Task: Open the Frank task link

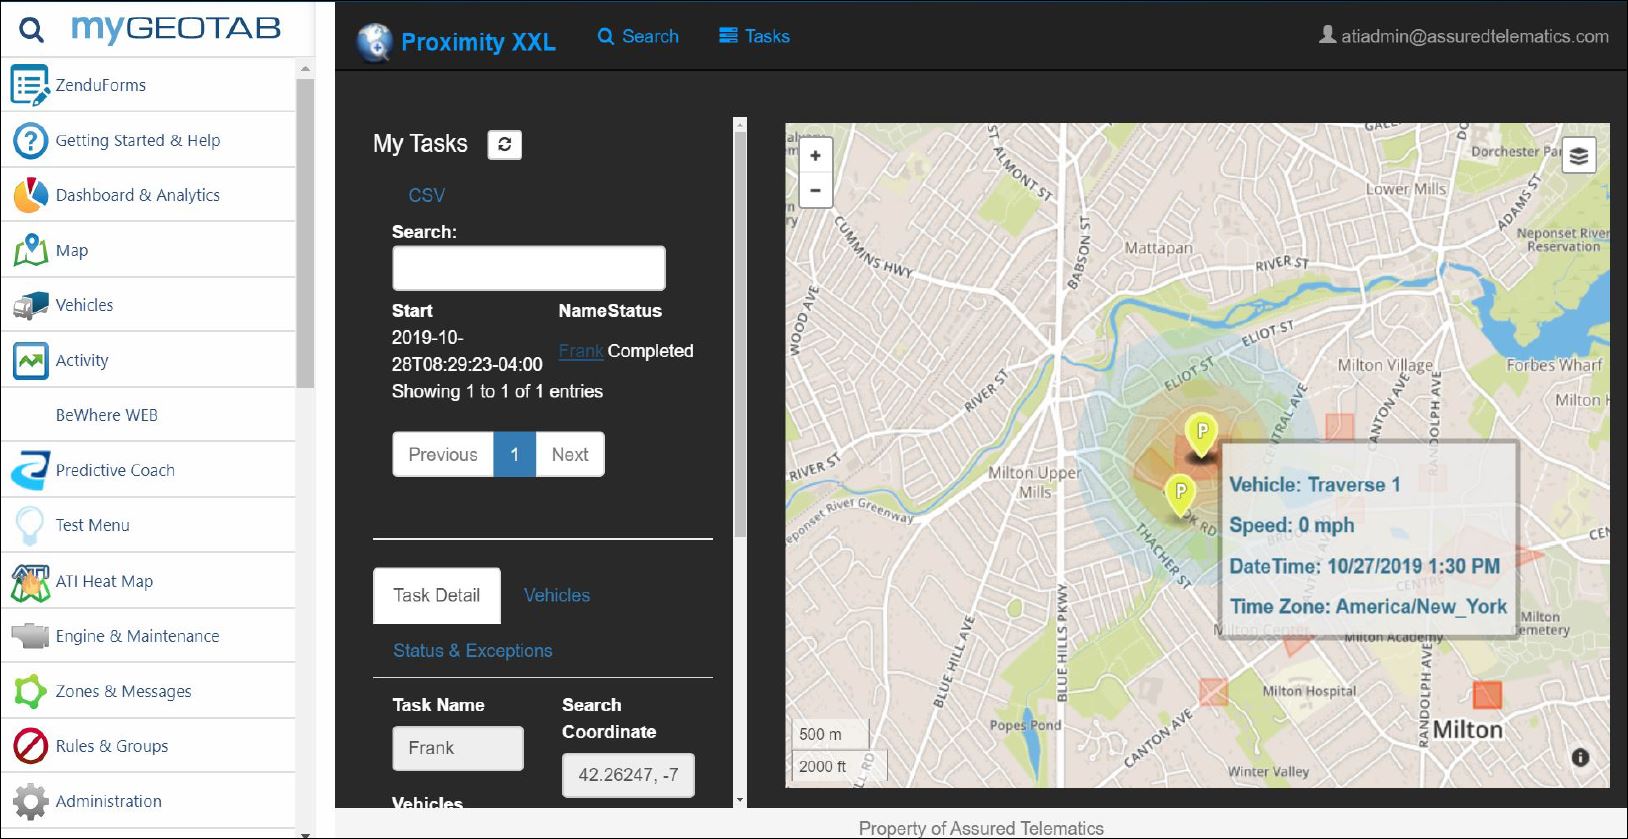Action: click(x=581, y=351)
